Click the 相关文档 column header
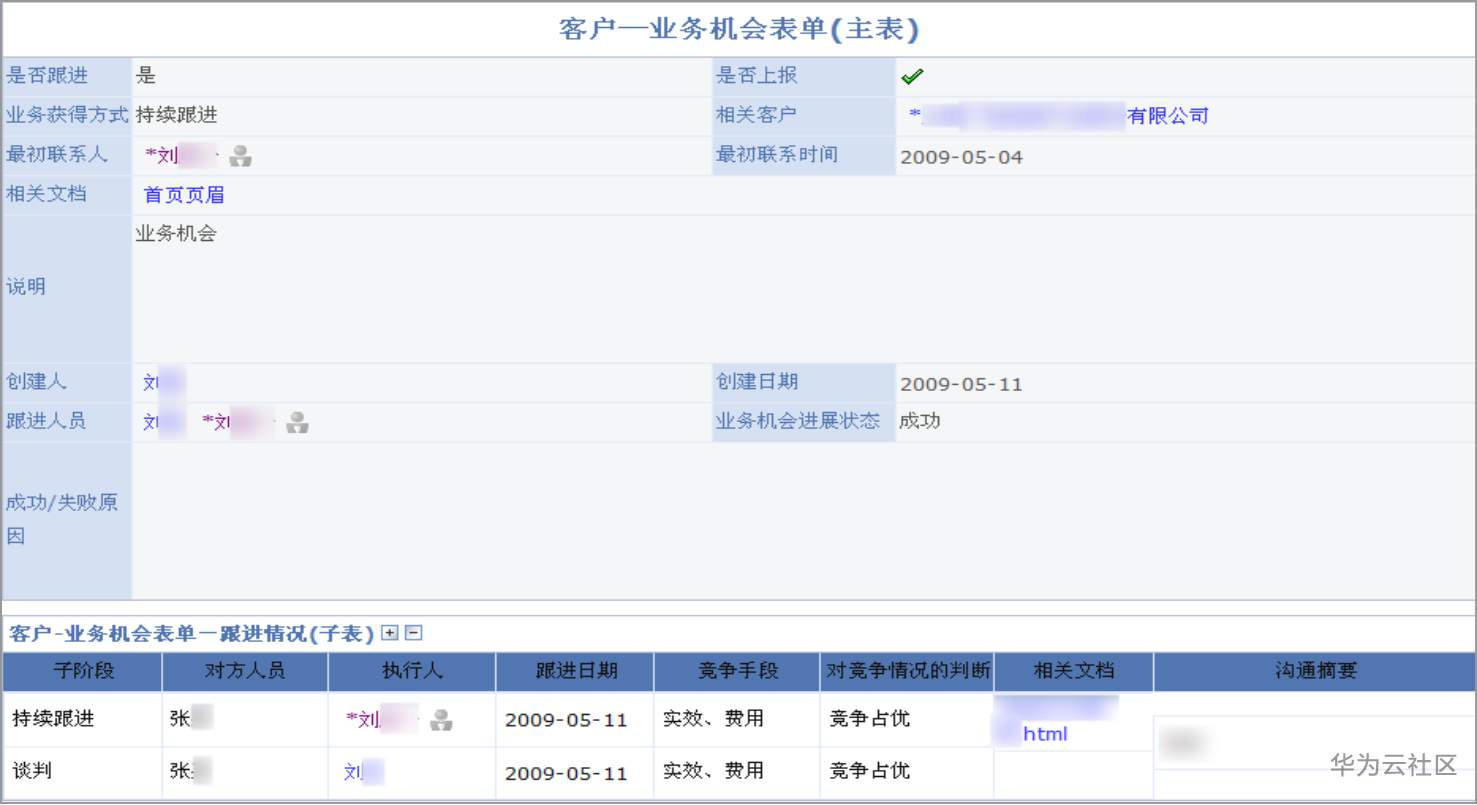The height and width of the screenshot is (805, 1477). pos(1073,671)
